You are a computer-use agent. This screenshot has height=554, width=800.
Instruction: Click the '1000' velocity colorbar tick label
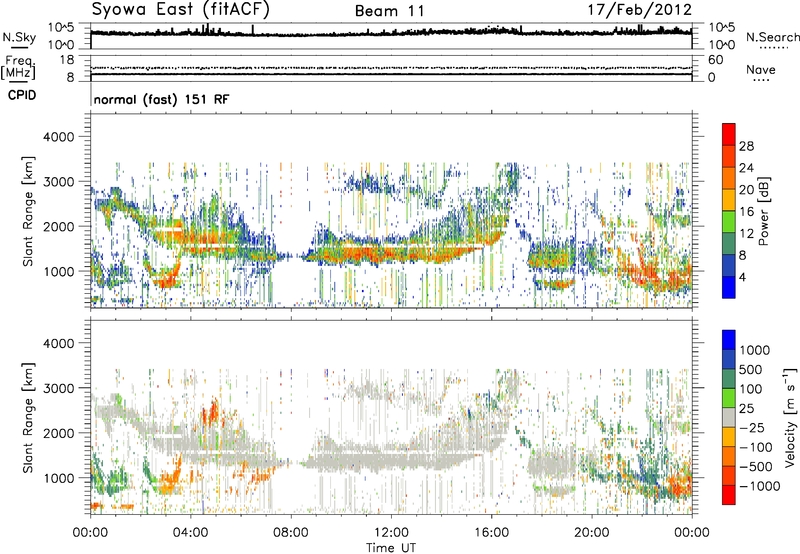(x=755, y=350)
